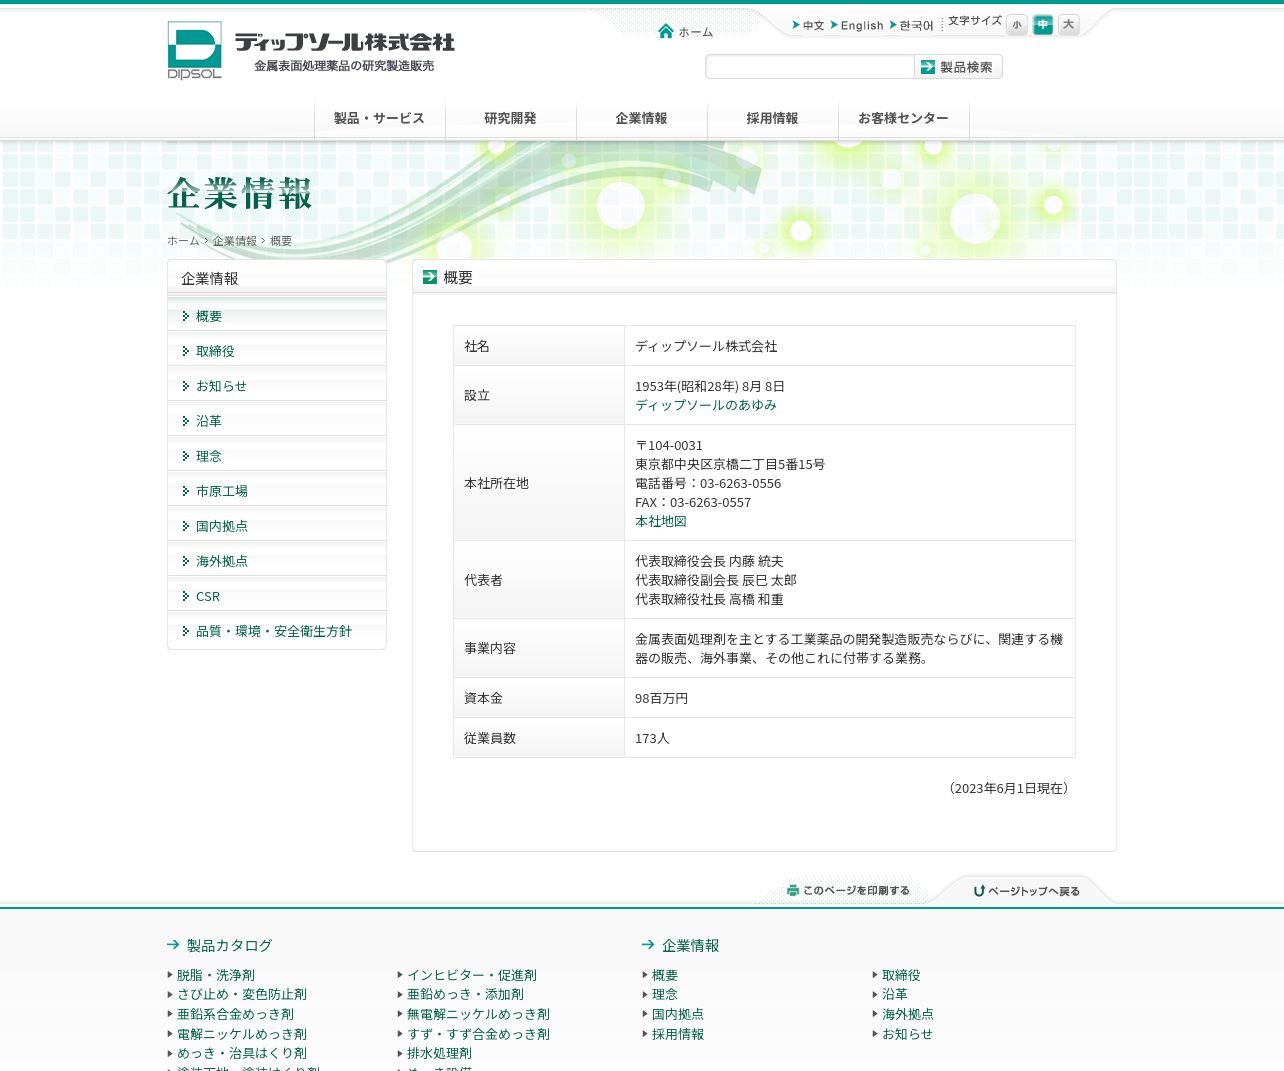The height and width of the screenshot is (1071, 1284).
Task: Focus the product search input field
Action: (x=810, y=67)
